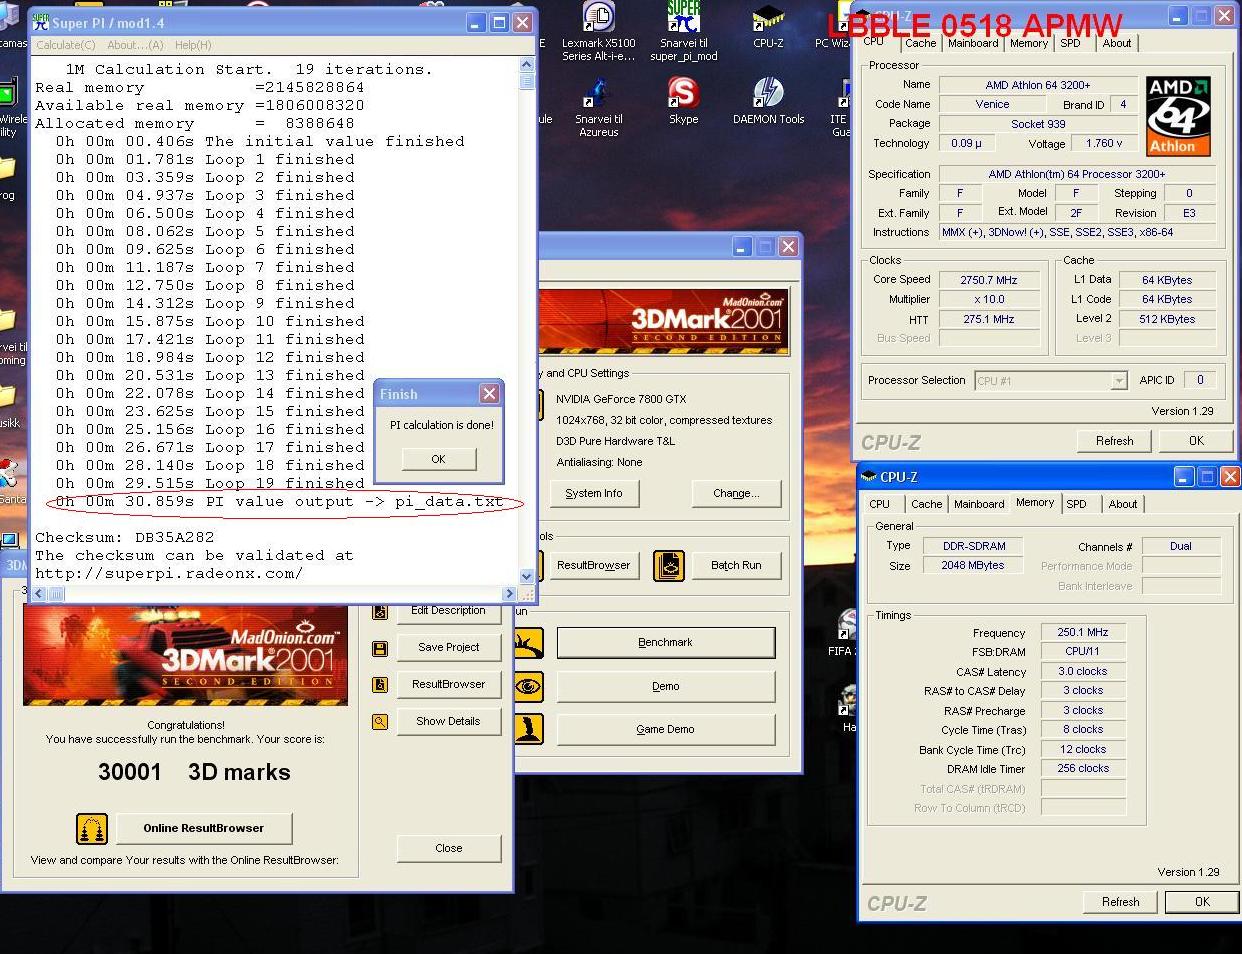Viewport: 1242px width, 954px height.
Task: Click the Edit Description icon
Action: [380, 612]
